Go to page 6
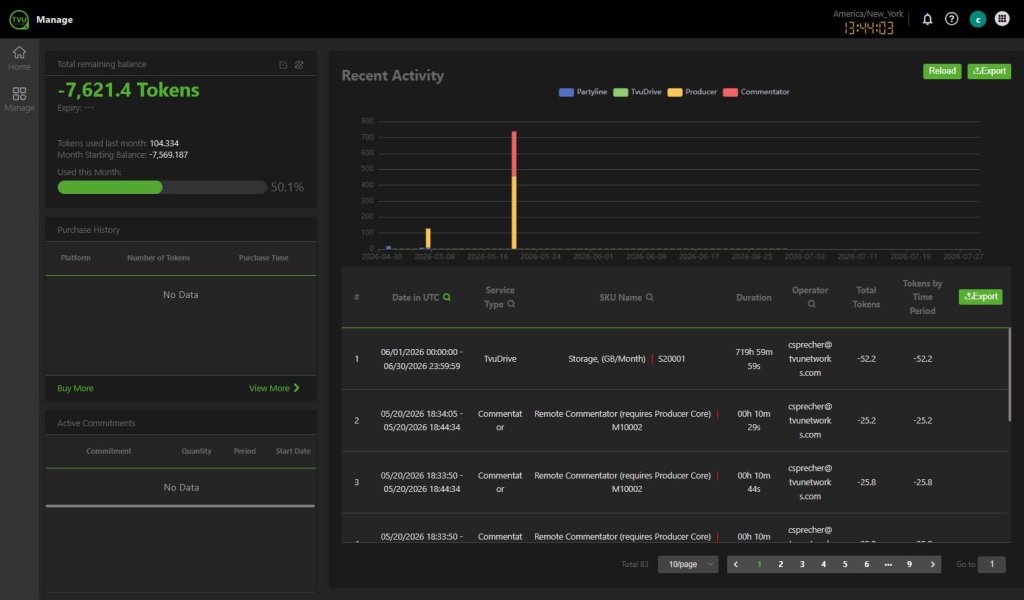Viewport: 1024px width, 600px height. tap(867, 564)
